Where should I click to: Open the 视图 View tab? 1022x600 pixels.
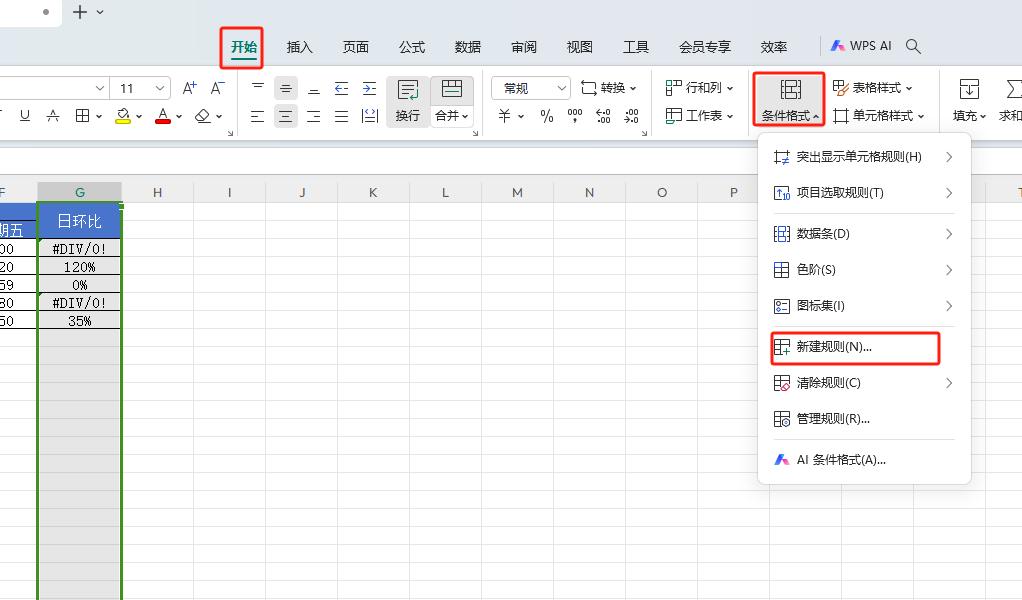tap(579, 47)
